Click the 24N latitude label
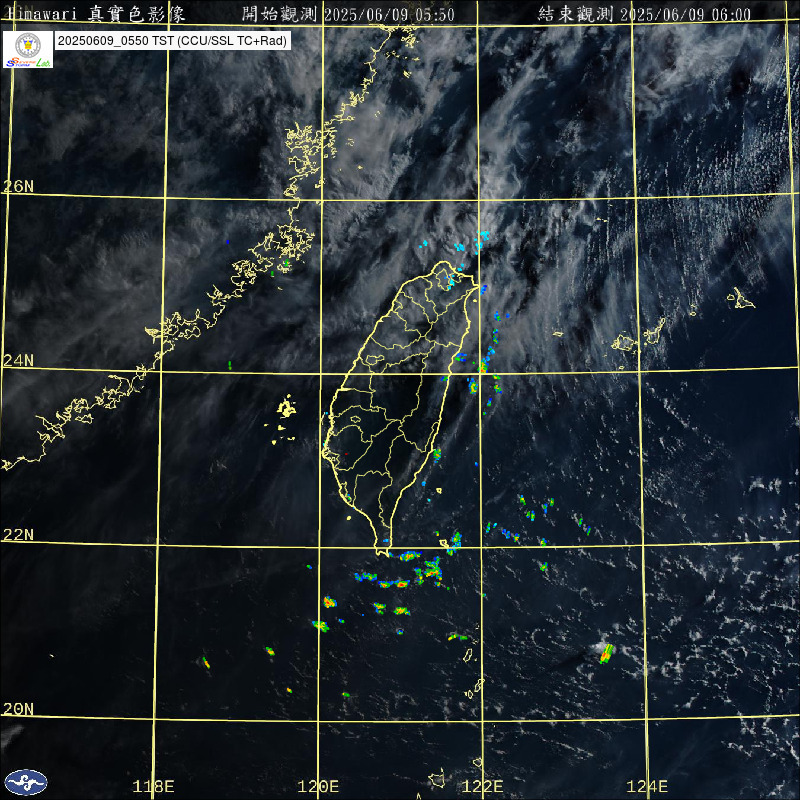This screenshot has width=800, height=800. [x=18, y=360]
